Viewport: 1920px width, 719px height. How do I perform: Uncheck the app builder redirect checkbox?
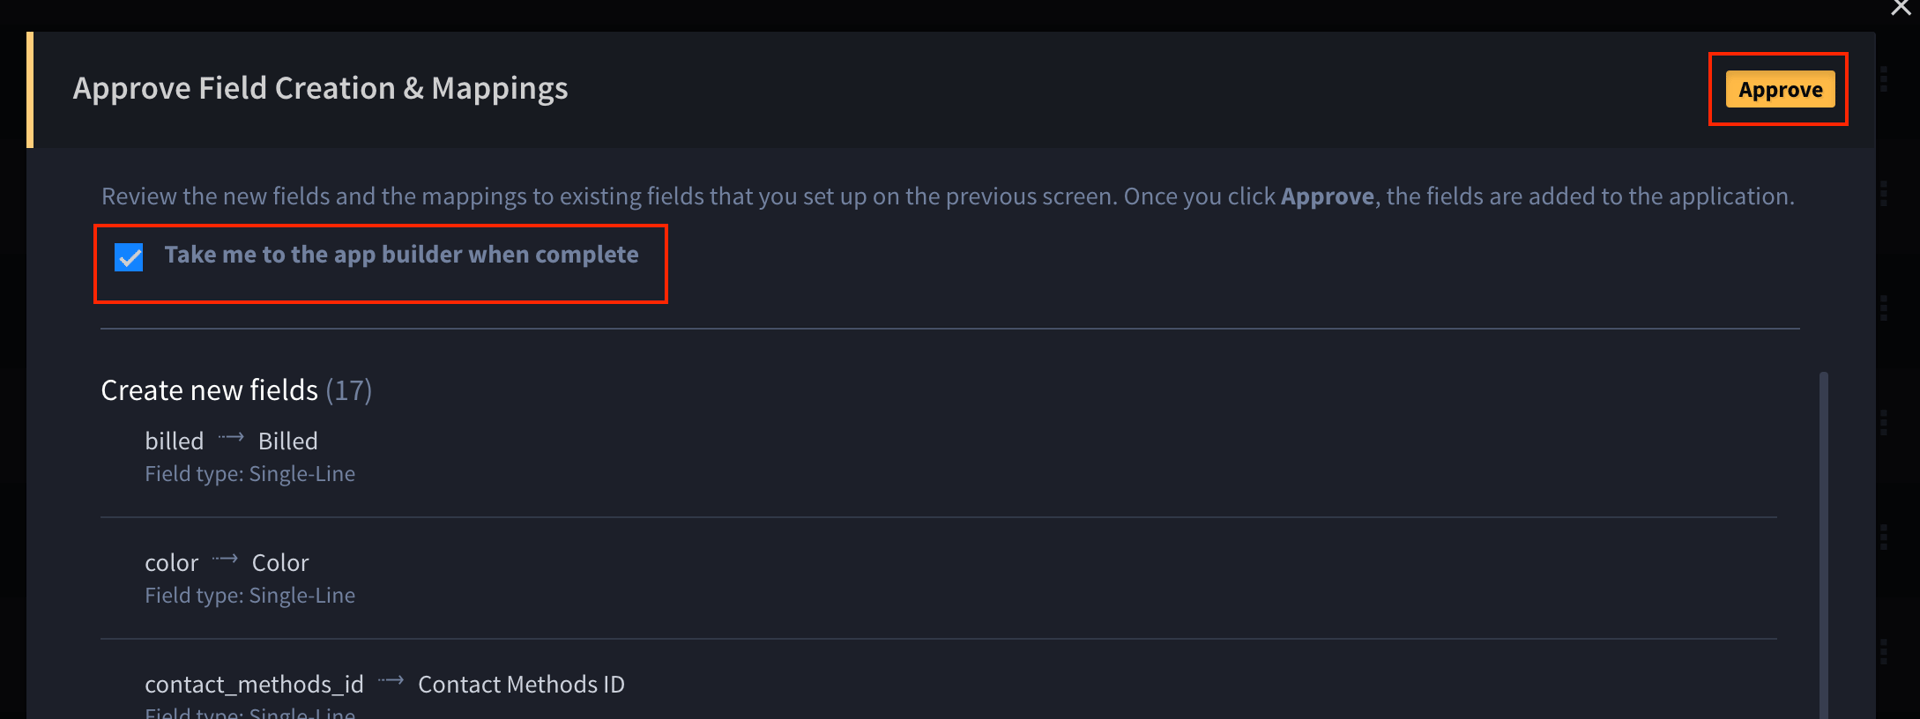(129, 257)
